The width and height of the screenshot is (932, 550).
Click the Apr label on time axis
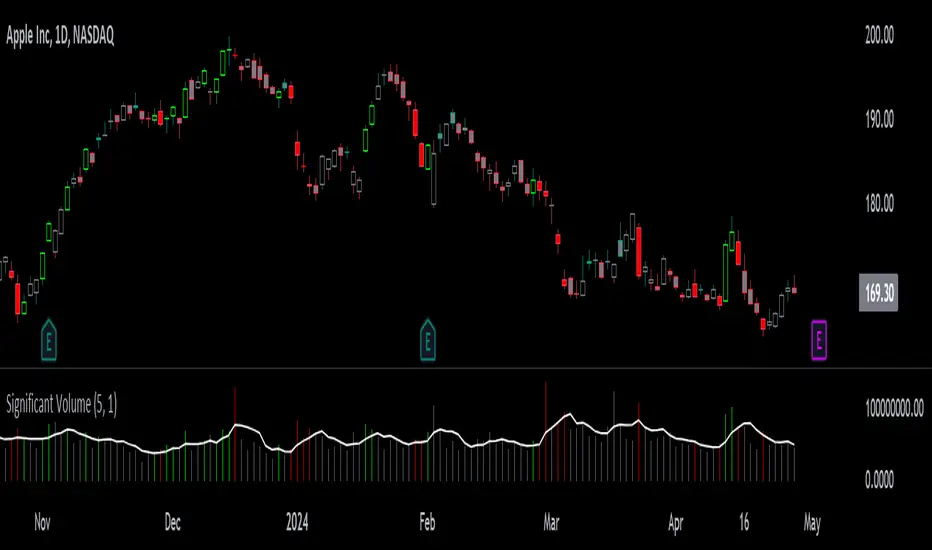[x=676, y=523]
